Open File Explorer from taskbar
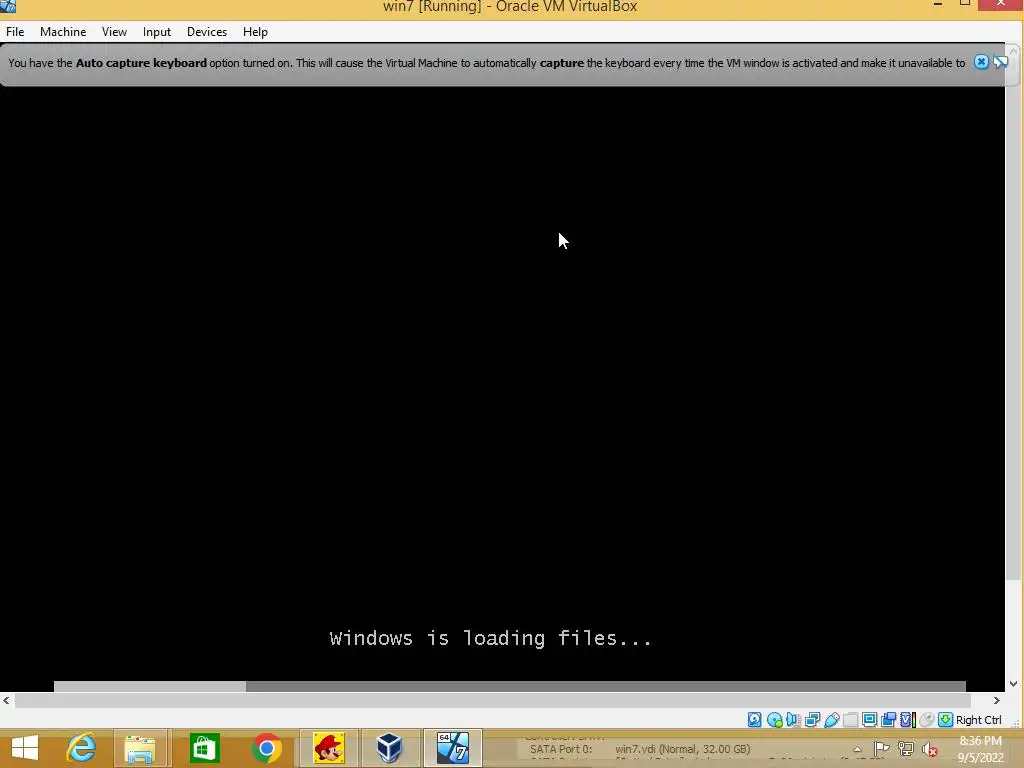This screenshot has width=1024, height=768. (x=141, y=748)
